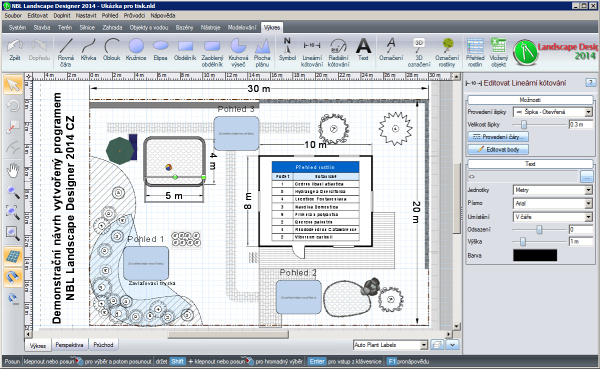Screen dimensions: 600x369
Task: Choose the Kružnice circle tool
Action: (136, 50)
